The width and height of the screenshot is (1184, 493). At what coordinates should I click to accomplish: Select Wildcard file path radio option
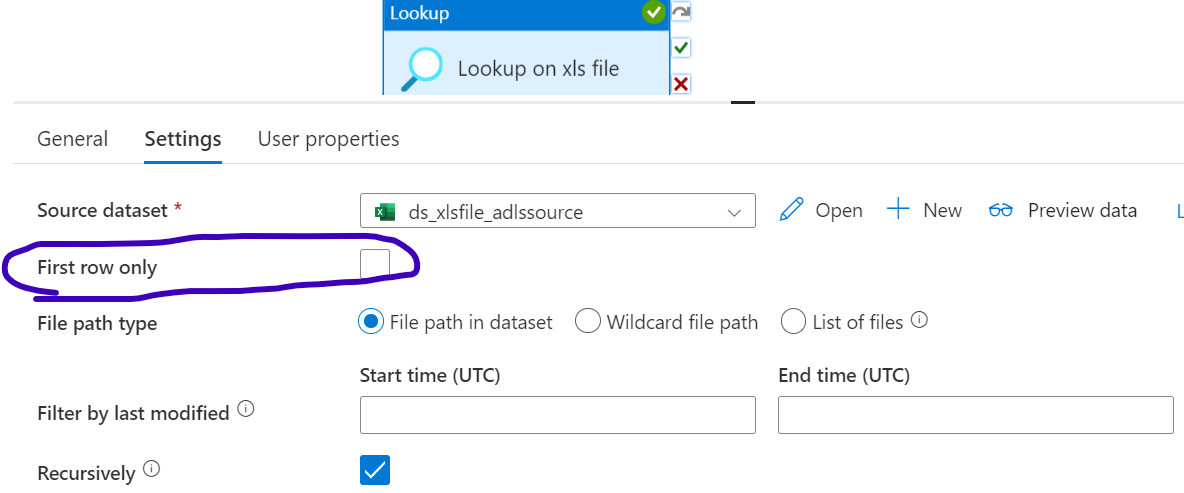click(x=587, y=322)
